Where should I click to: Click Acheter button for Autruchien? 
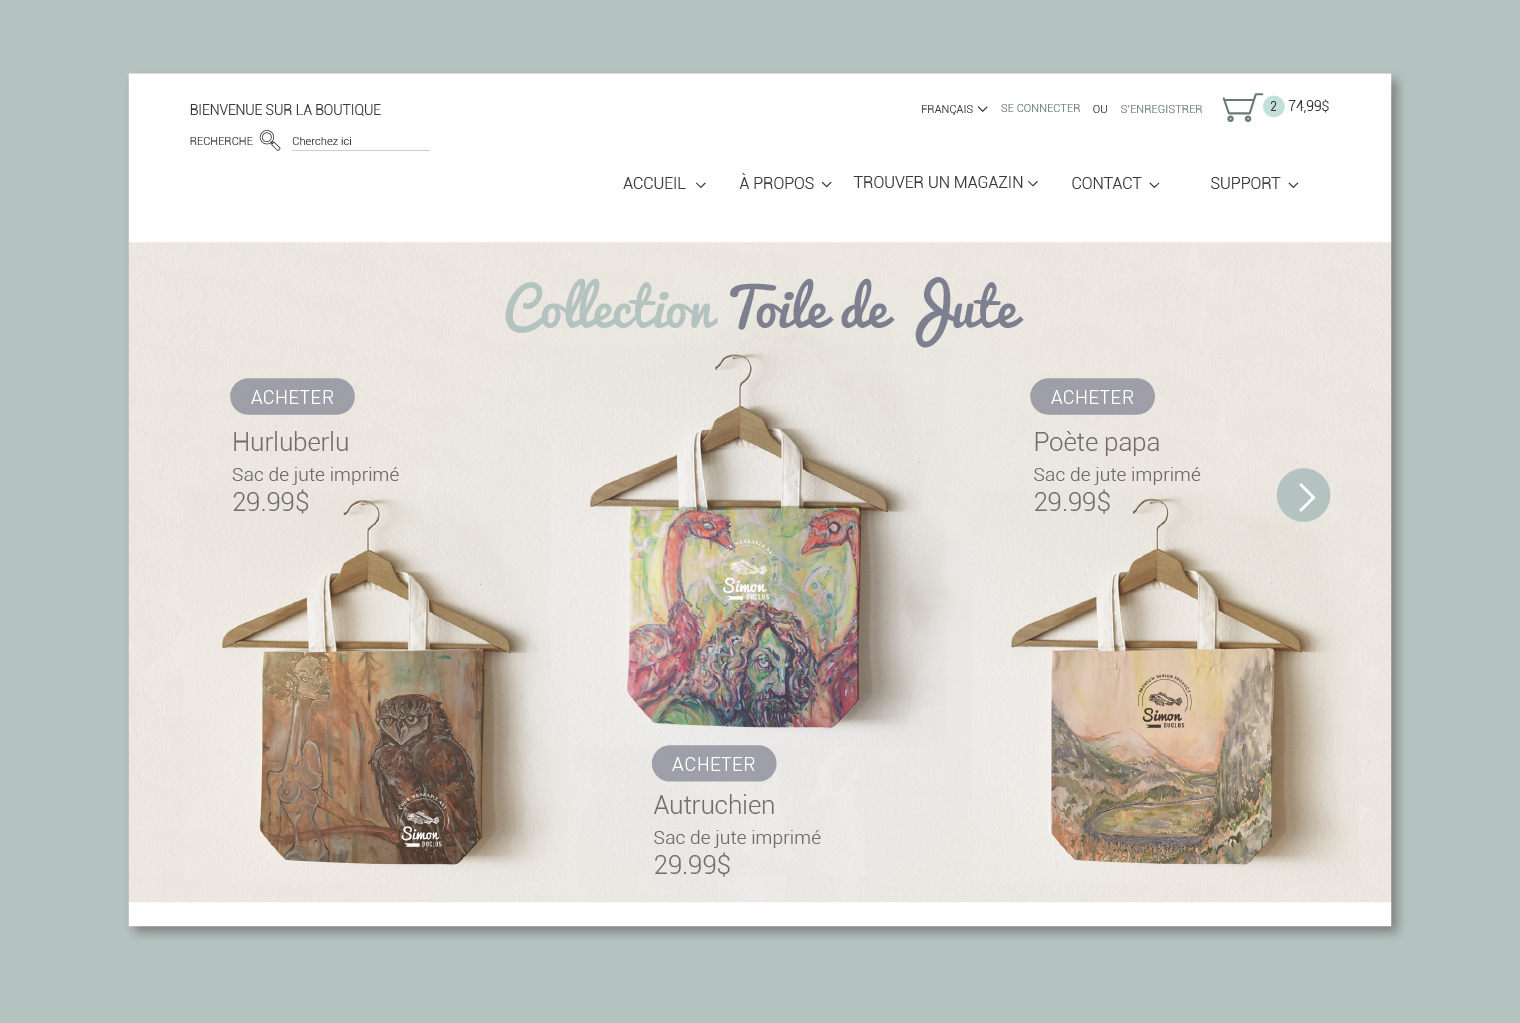point(714,764)
